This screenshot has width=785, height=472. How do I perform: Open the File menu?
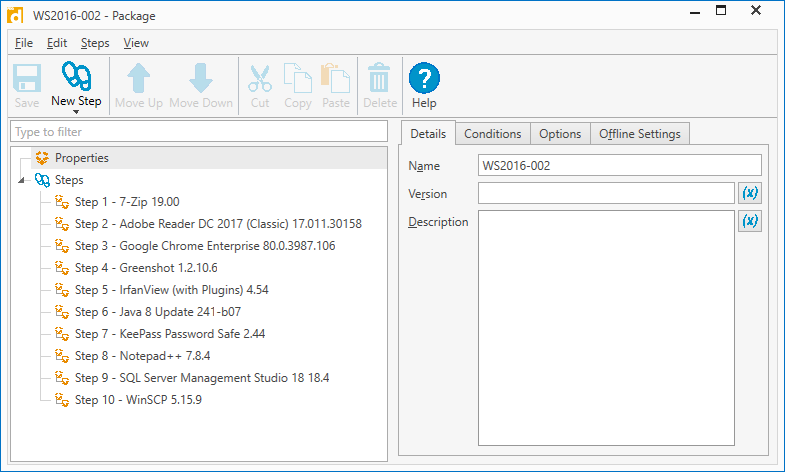pos(24,43)
